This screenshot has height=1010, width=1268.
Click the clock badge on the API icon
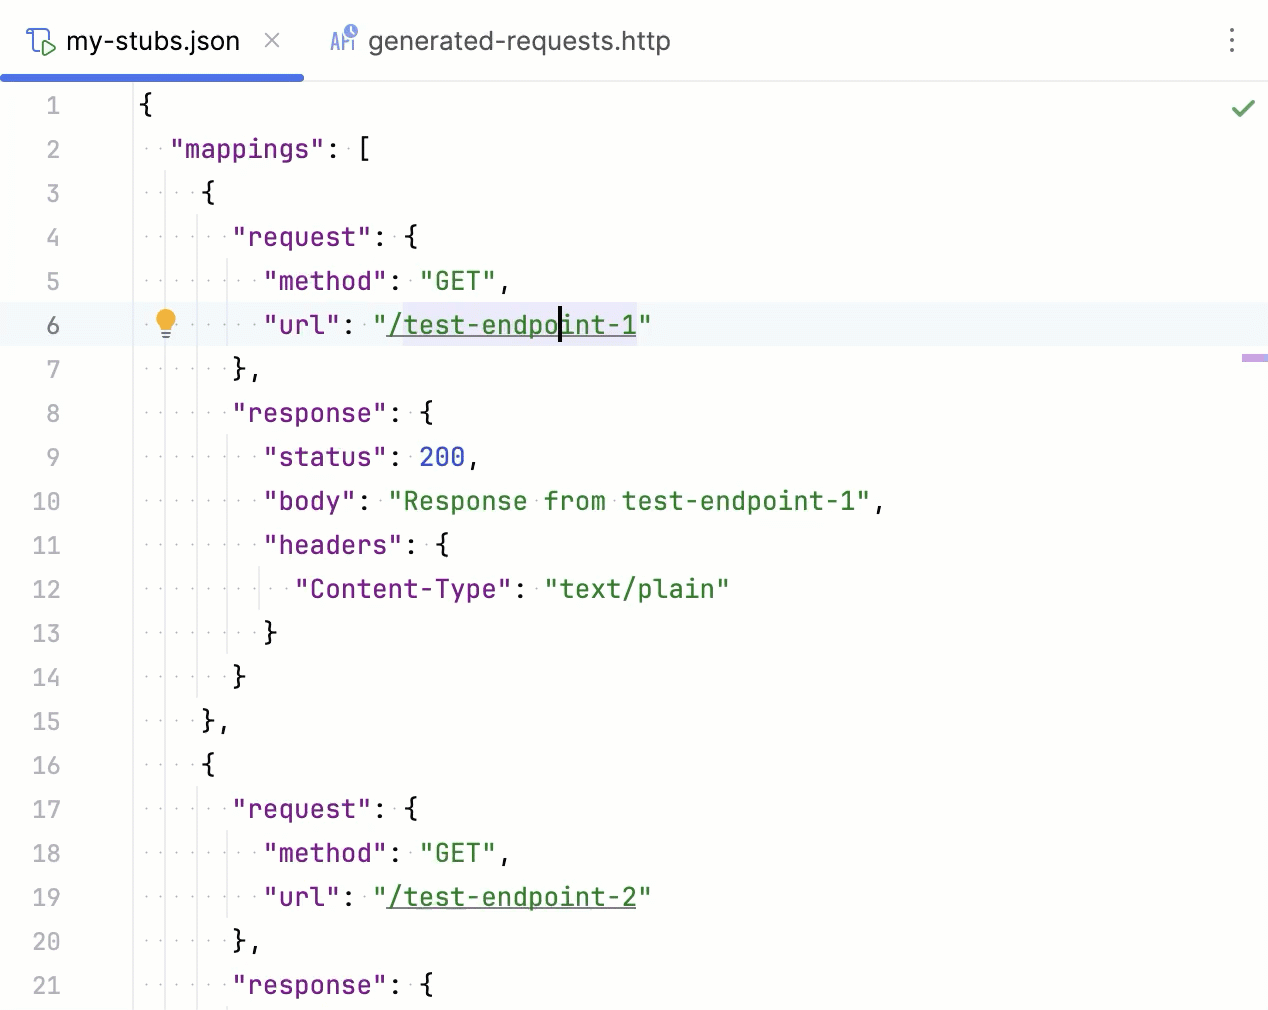click(x=352, y=31)
